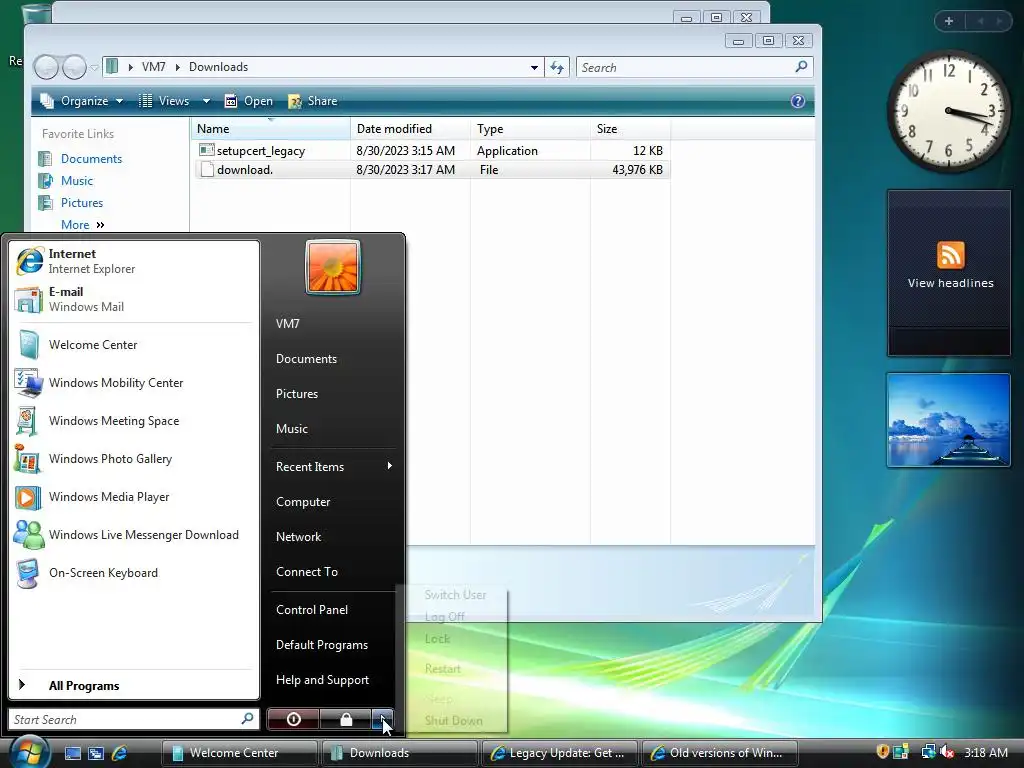Open Network from Start menu
Image resolution: width=1024 pixels, height=768 pixels.
333,537
